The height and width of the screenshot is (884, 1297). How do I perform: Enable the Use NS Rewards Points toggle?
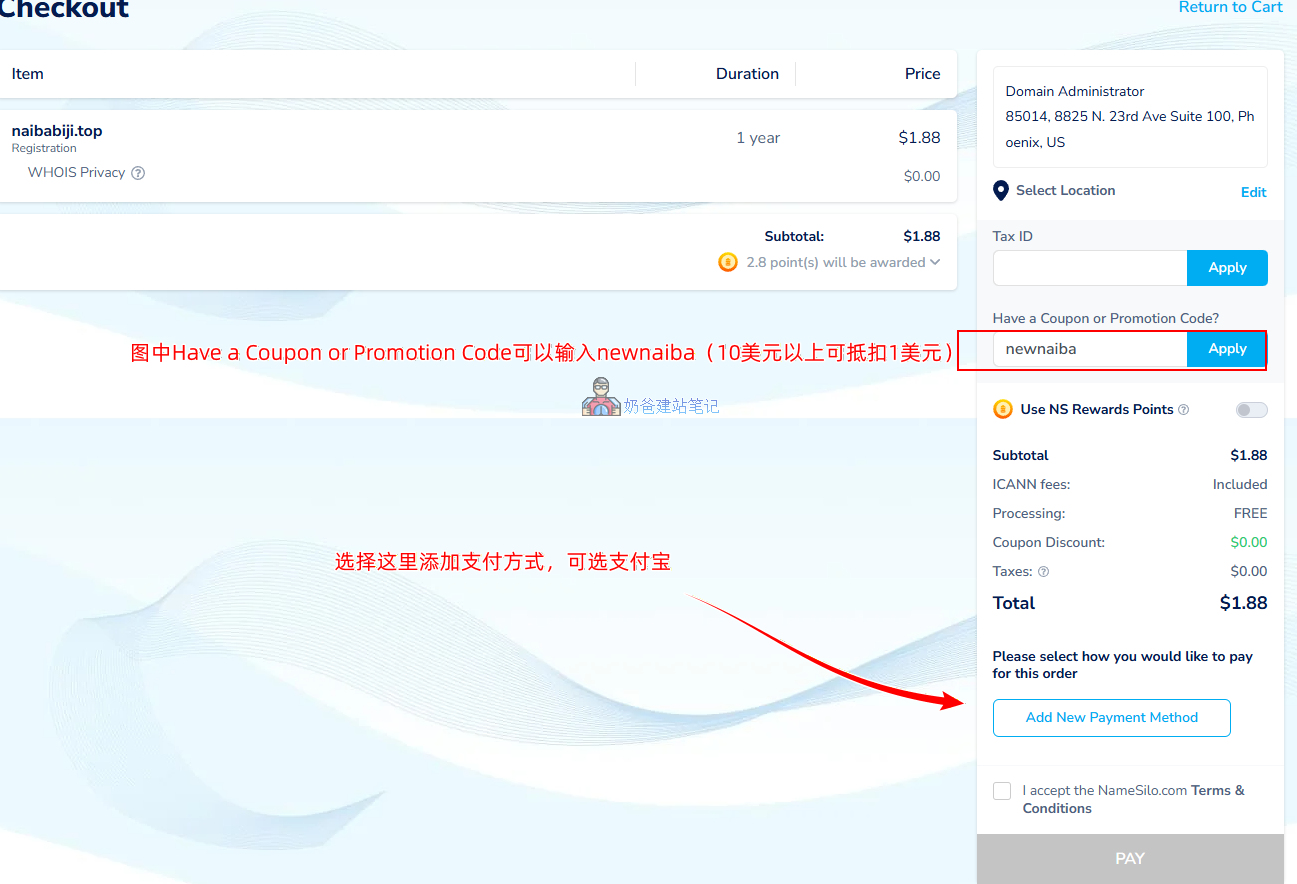click(x=1250, y=409)
